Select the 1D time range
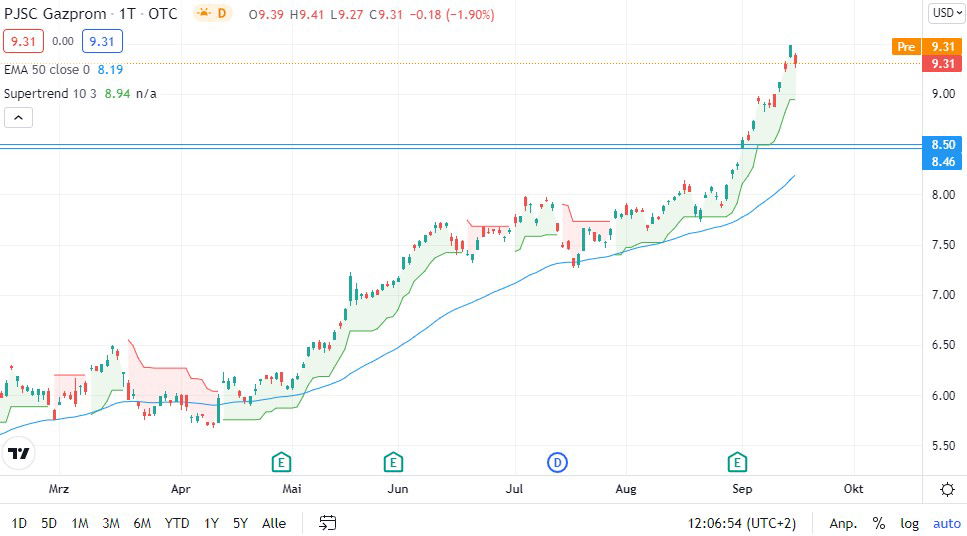The image size is (967, 536). 19,523
